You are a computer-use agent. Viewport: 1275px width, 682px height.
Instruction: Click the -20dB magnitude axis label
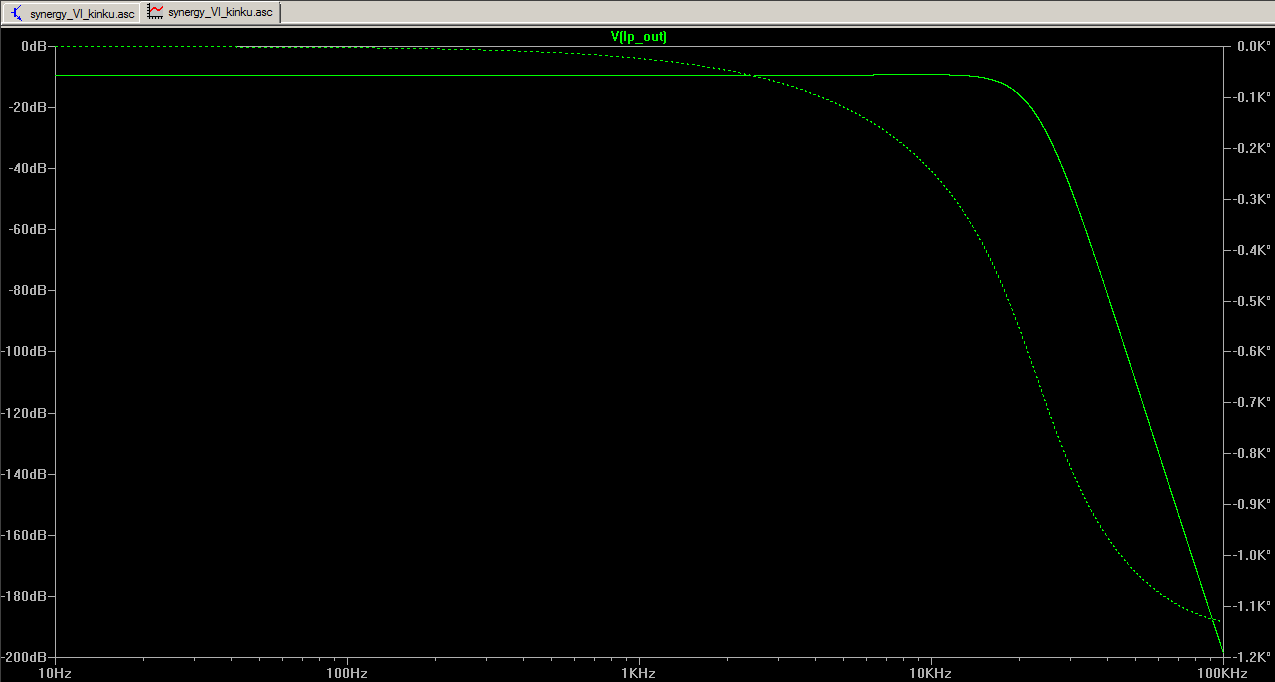29,107
